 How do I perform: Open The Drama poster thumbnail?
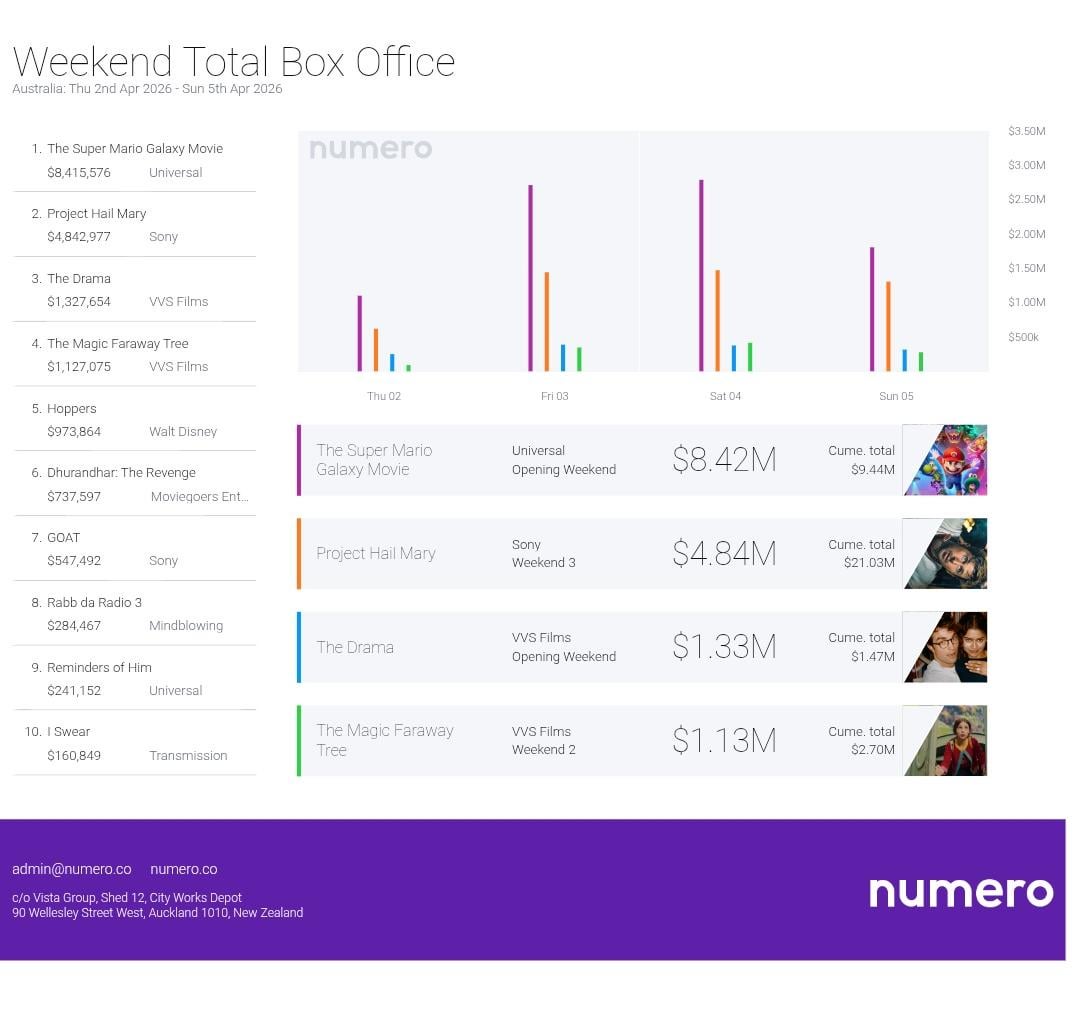coord(945,647)
